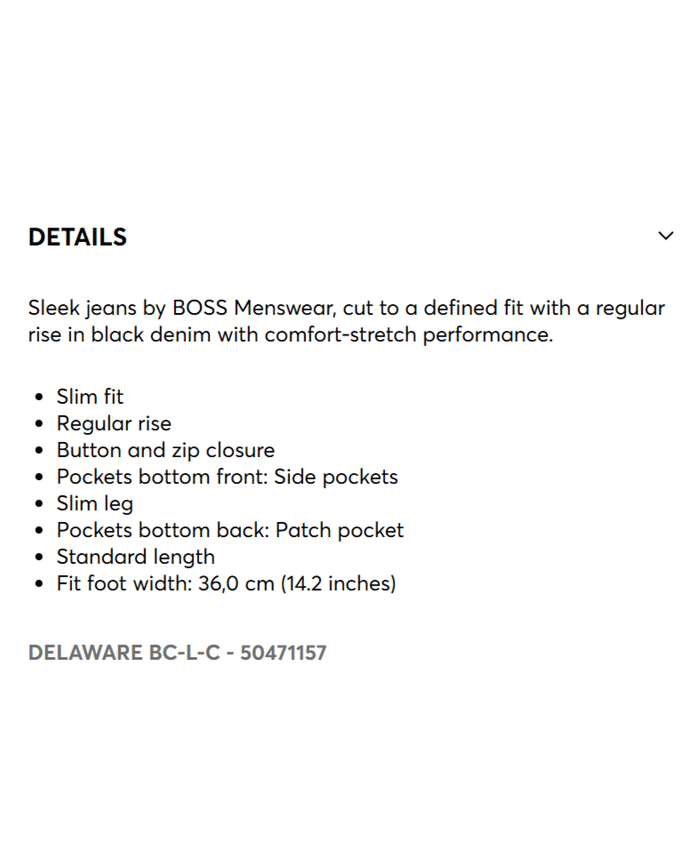
Task: Click the product number 50471157
Action: 283,653
